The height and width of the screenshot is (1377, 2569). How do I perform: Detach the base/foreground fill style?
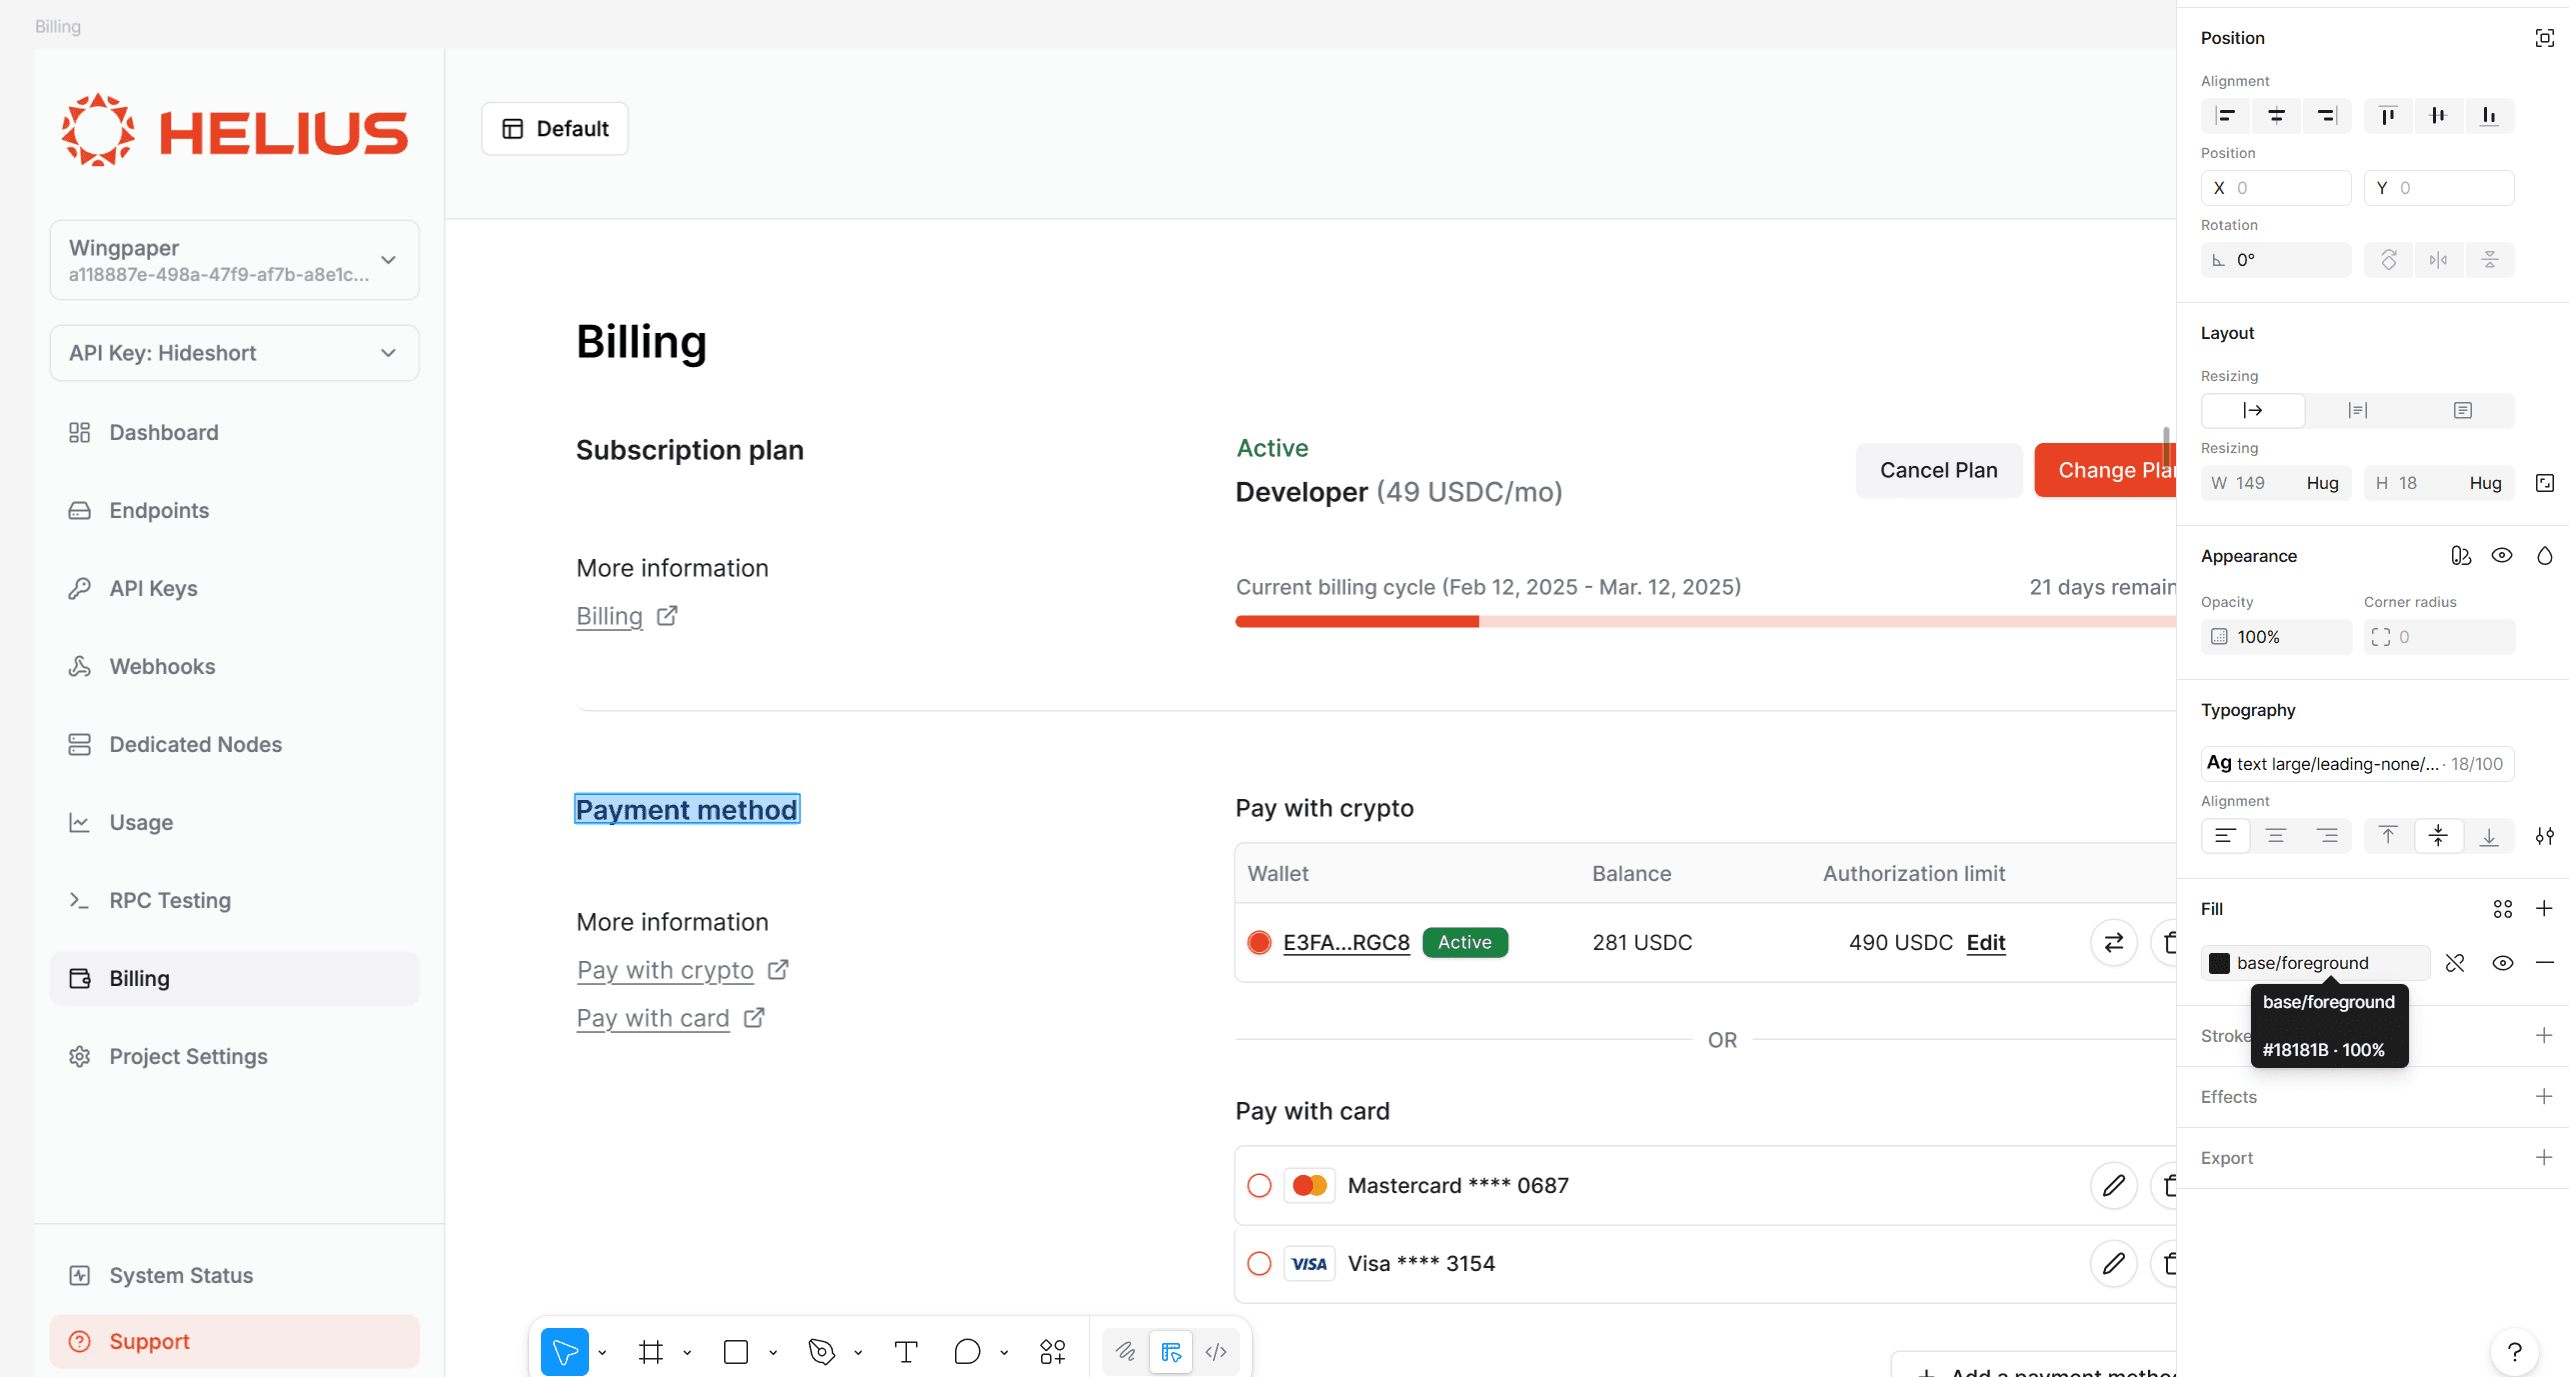coord(2455,963)
